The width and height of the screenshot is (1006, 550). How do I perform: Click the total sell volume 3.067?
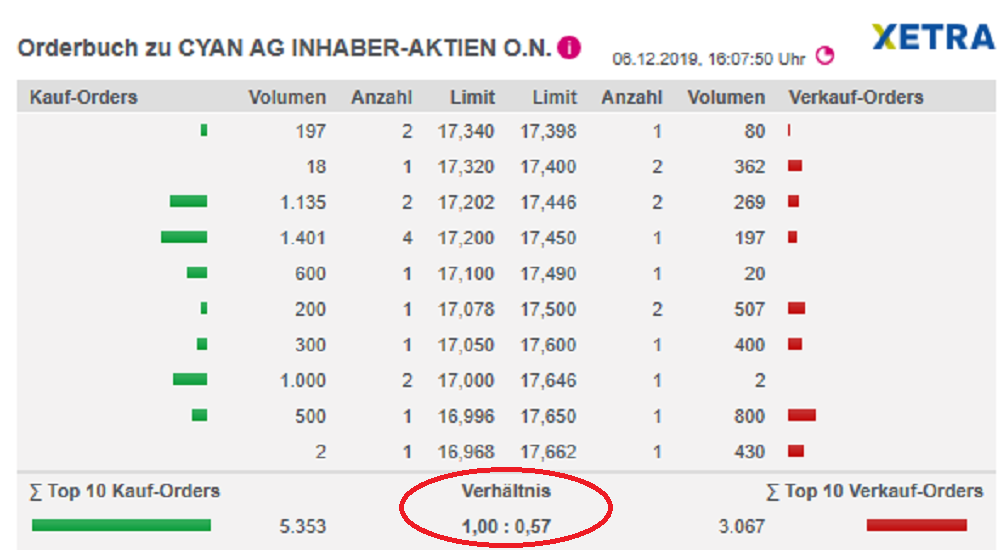(x=741, y=526)
